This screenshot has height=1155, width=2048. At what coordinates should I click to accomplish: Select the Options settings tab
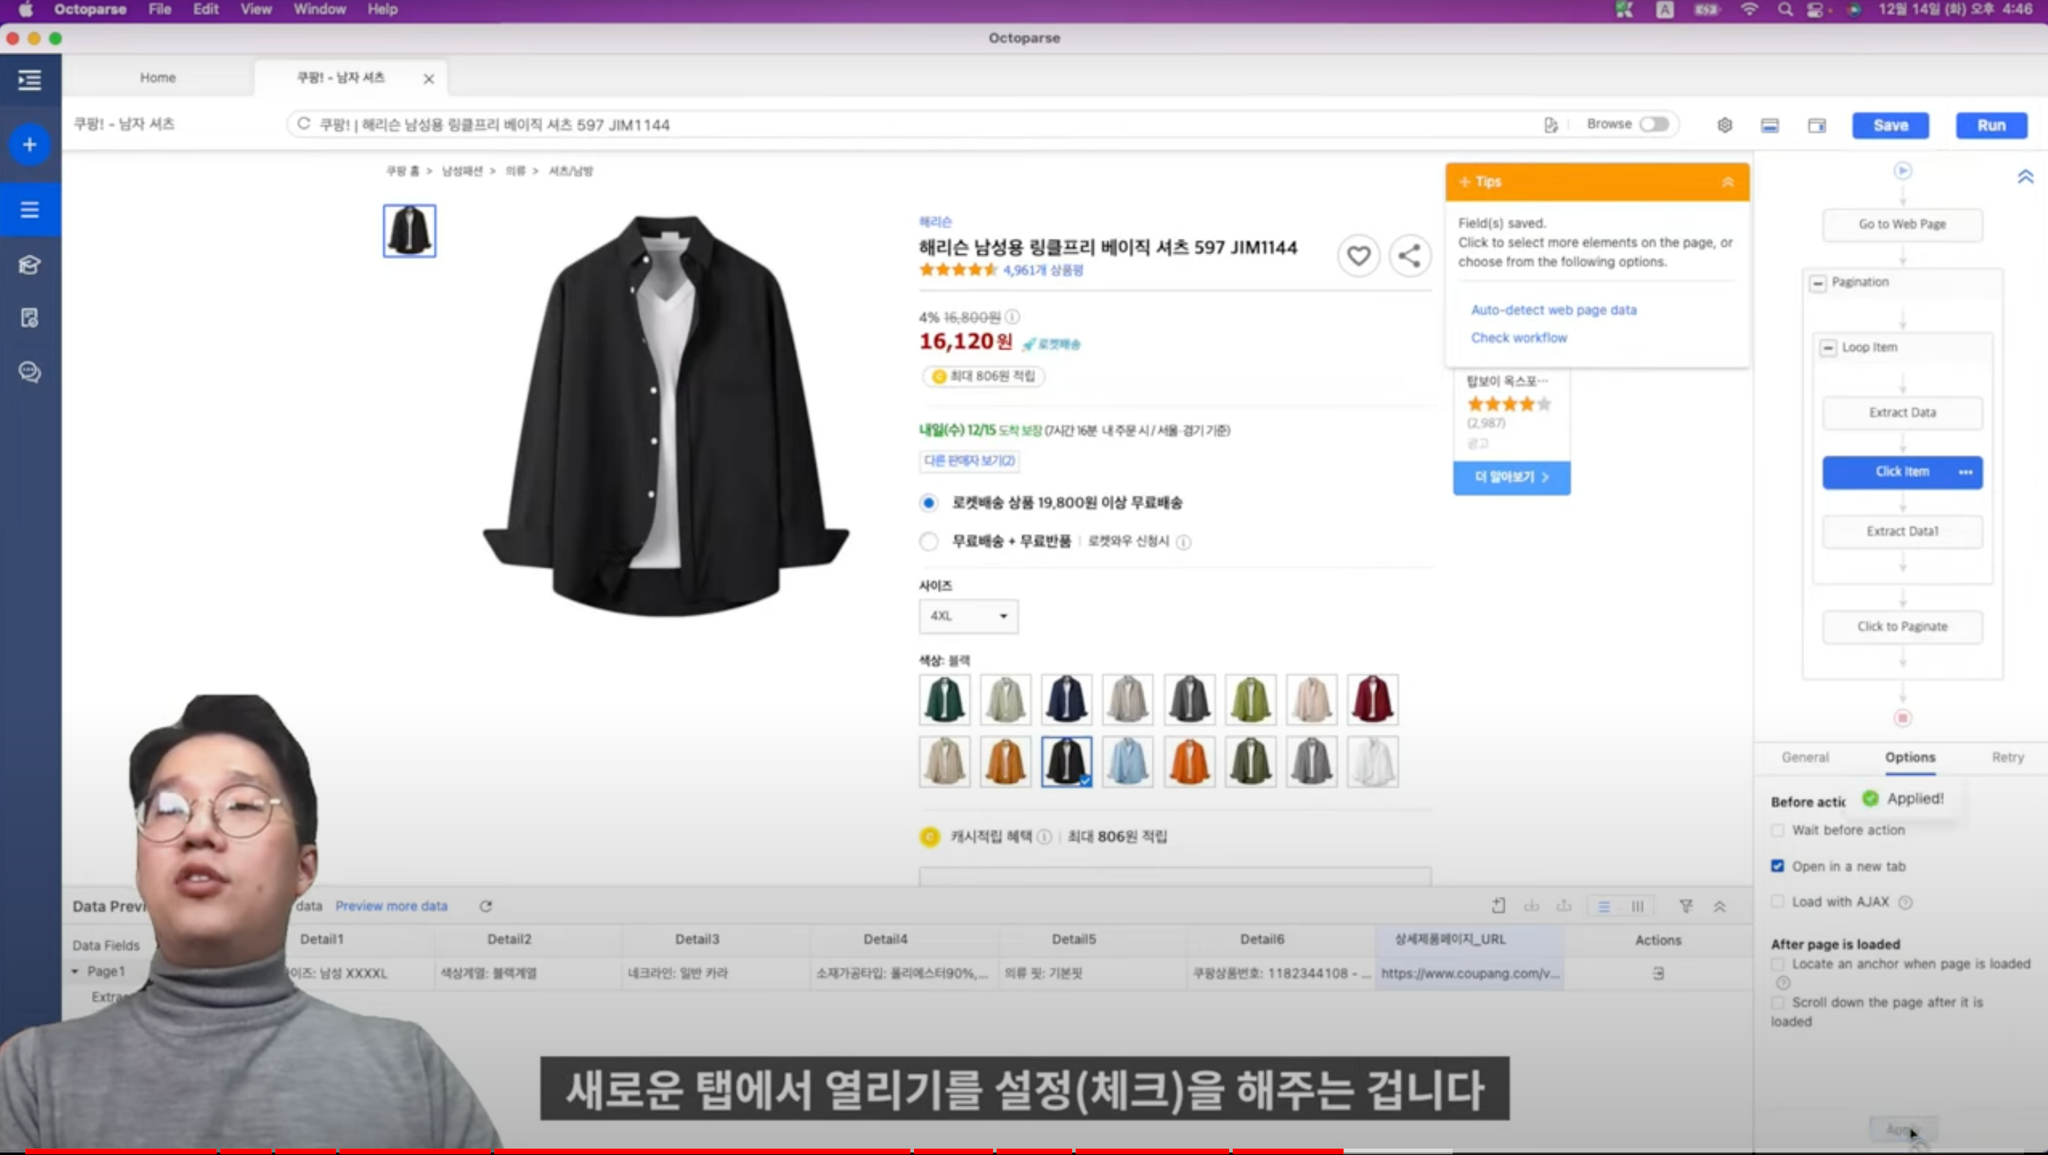click(1910, 757)
